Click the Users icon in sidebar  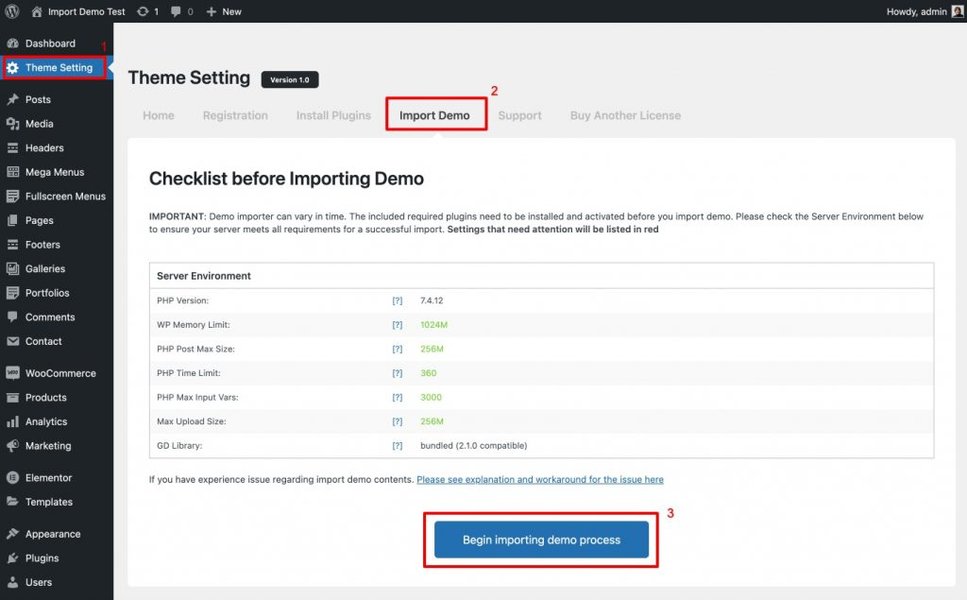tap(12, 582)
